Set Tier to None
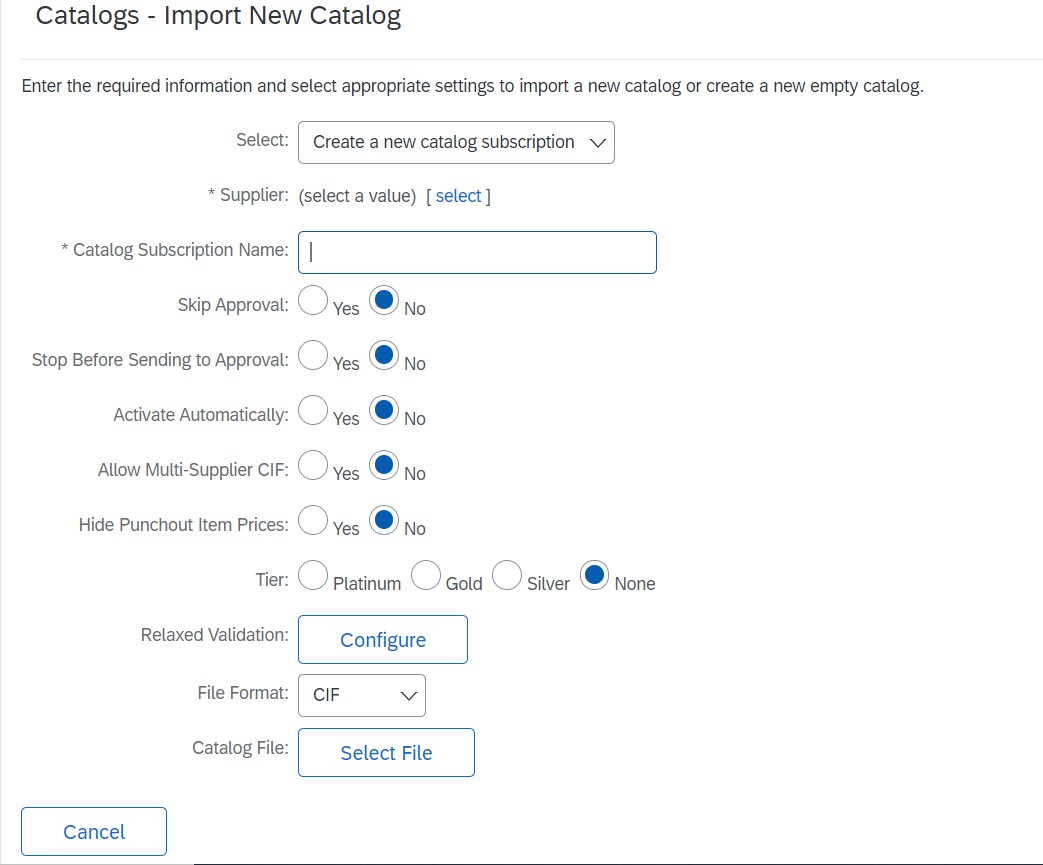This screenshot has height=865, width=1043. pos(595,575)
